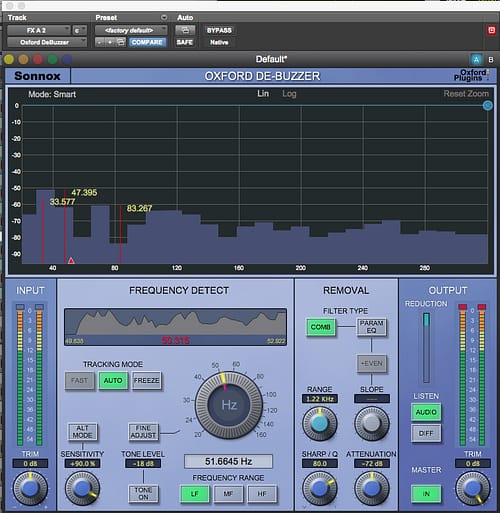Select DIFF listen mode
Viewport: 500px width, 513px height.
click(426, 433)
